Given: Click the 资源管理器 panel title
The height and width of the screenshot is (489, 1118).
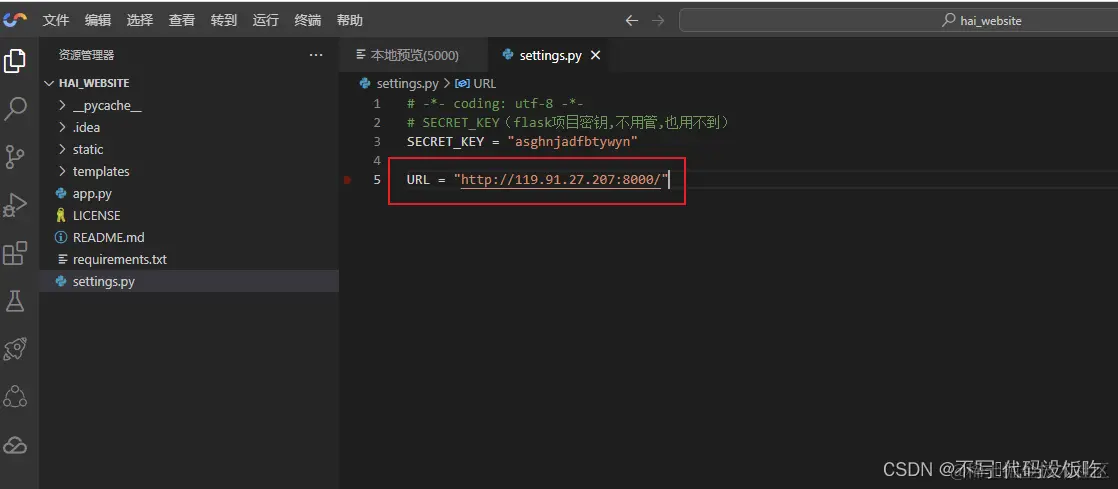Looking at the screenshot, I should (x=86, y=55).
